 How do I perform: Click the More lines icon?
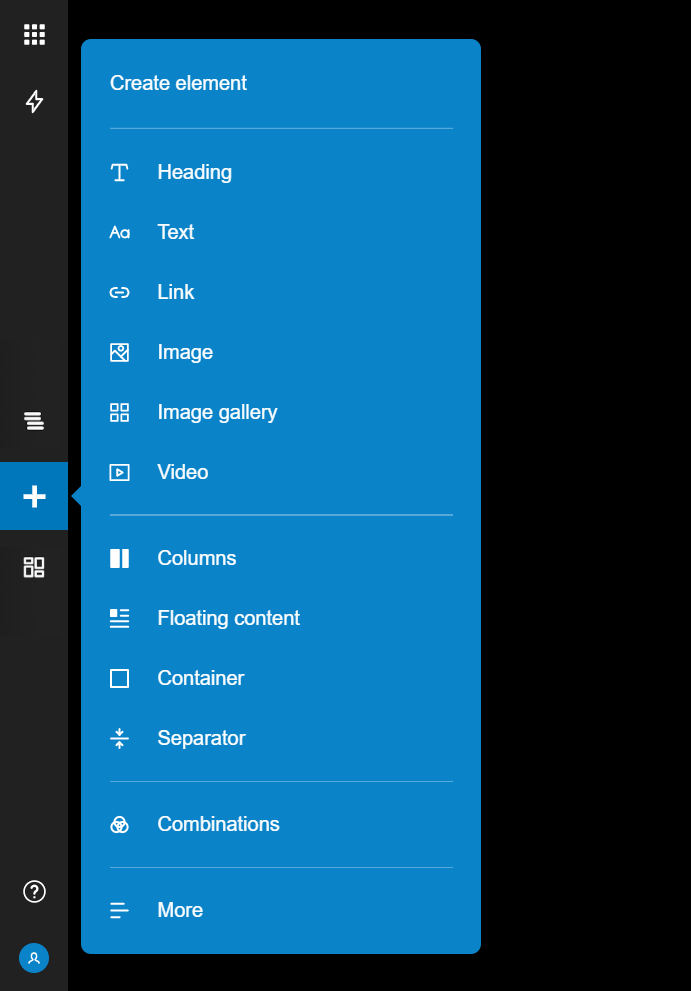(119, 911)
